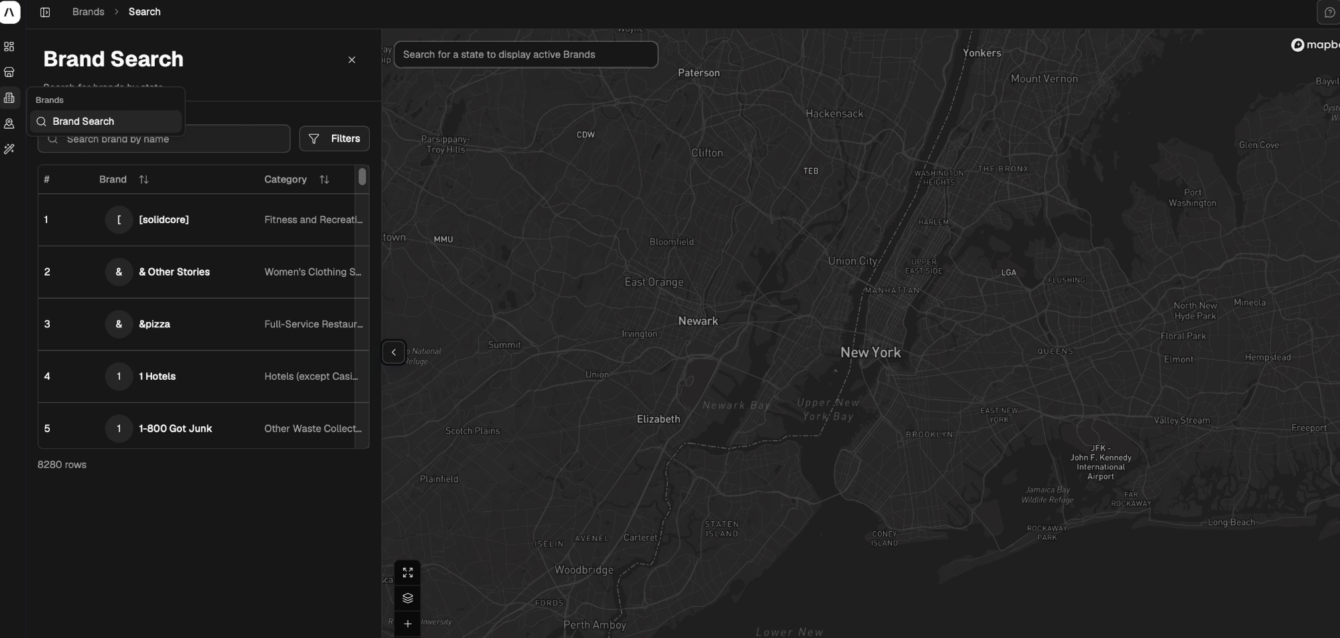Viewport: 1340px width, 638px height.
Task: Click the Woodbridge label on map
Action: point(584,570)
